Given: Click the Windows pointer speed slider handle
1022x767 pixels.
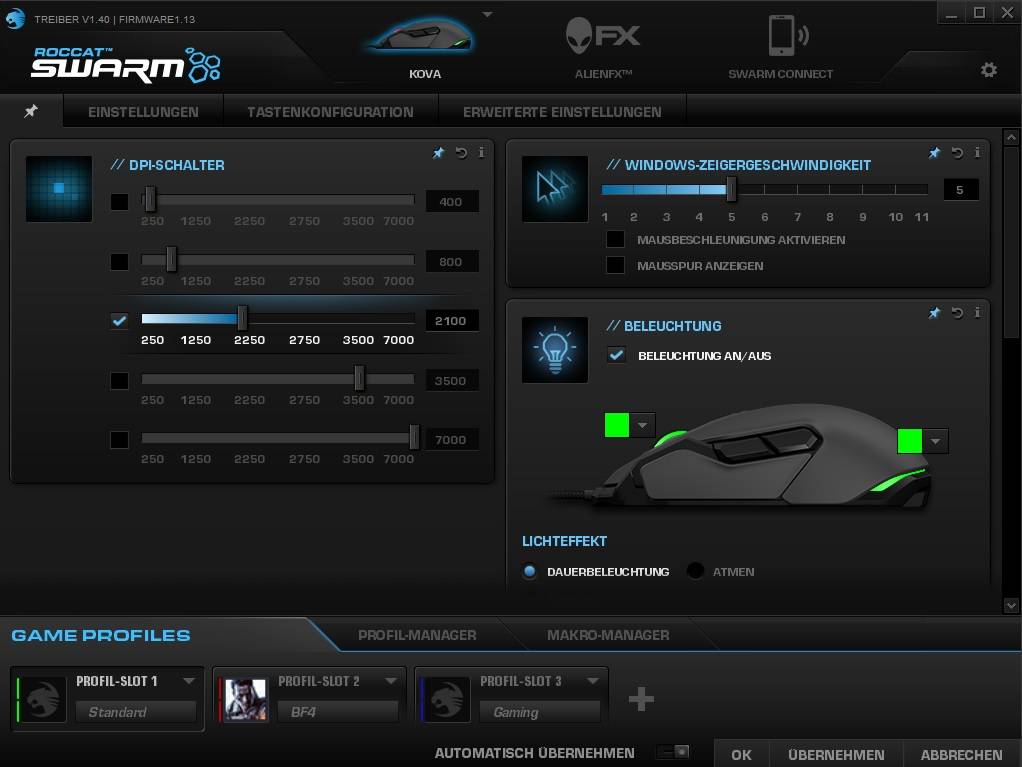Looking at the screenshot, I should [731, 189].
